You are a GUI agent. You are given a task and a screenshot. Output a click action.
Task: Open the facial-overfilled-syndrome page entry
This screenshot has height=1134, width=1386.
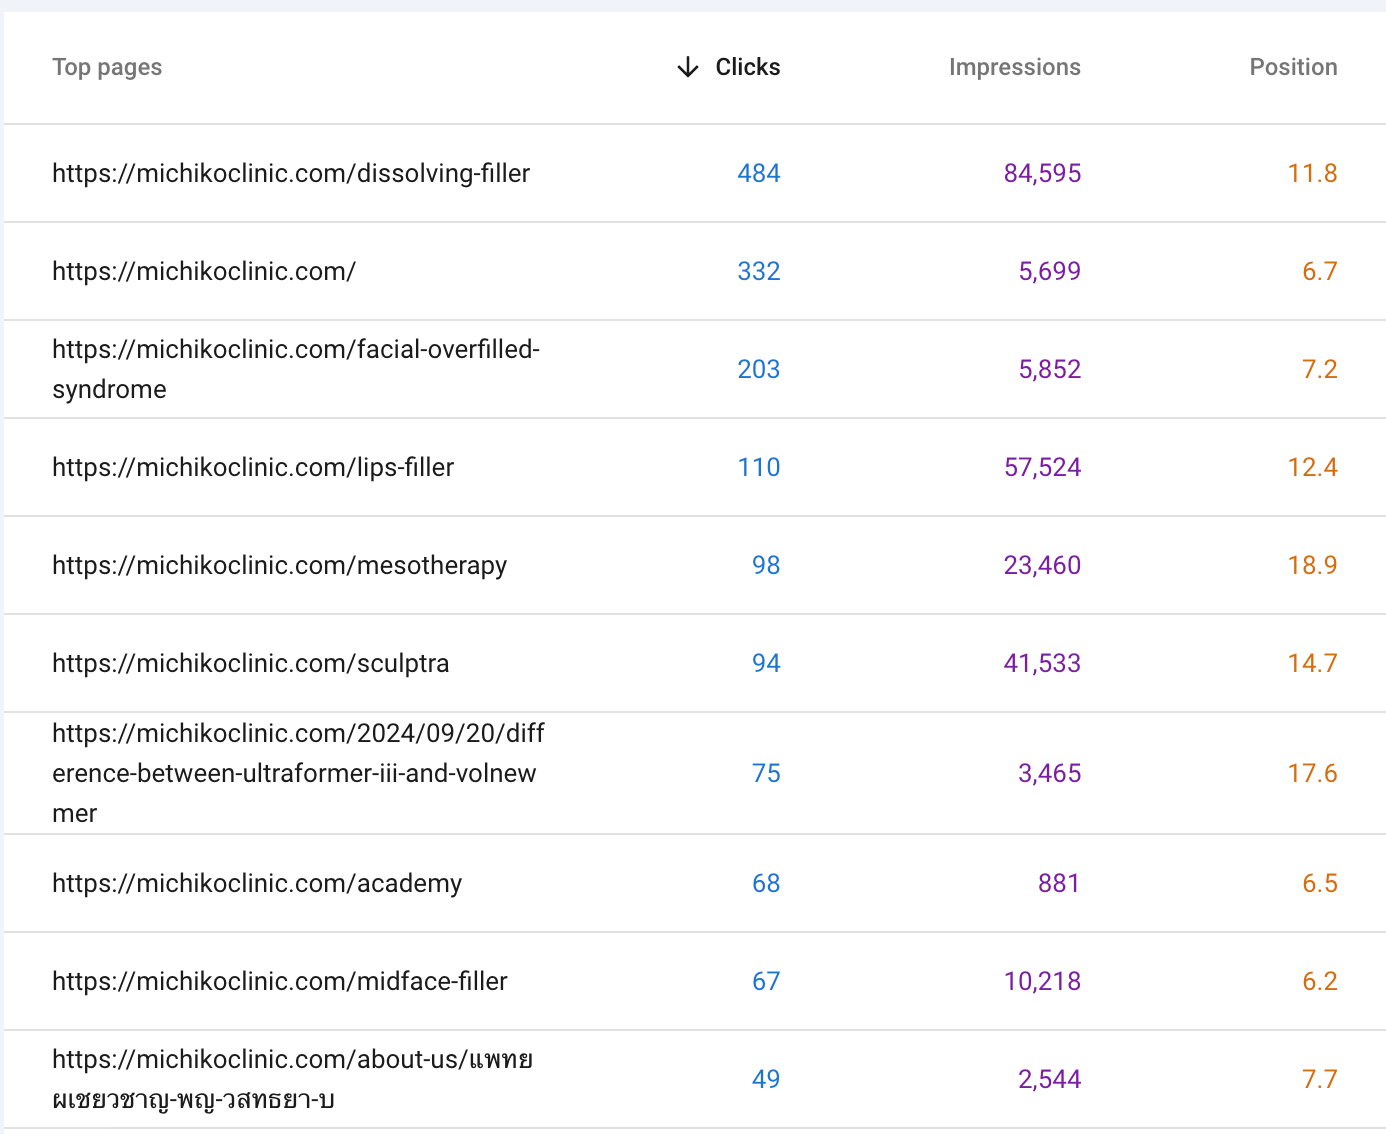pyautogui.click(x=296, y=369)
